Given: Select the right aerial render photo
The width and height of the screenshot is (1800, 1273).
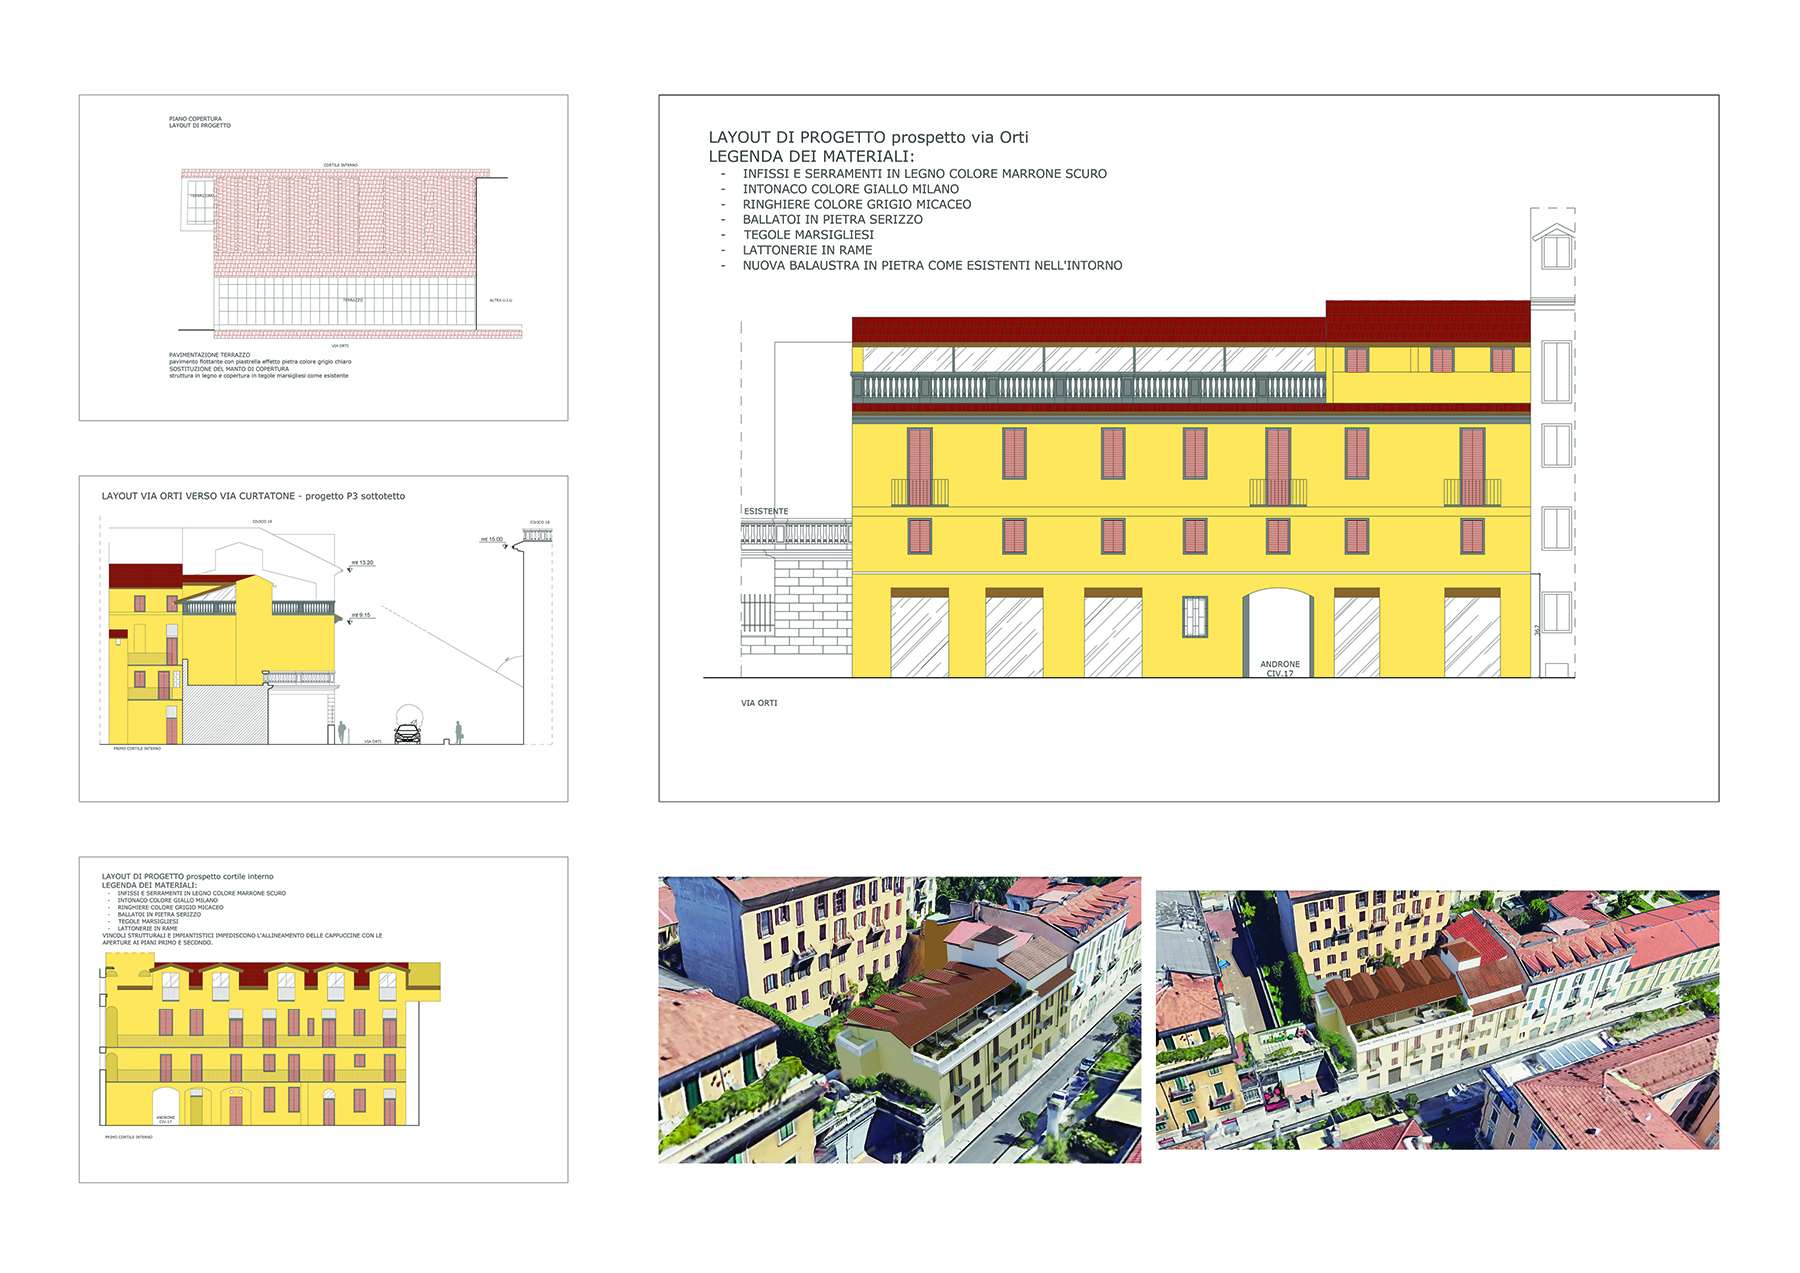Looking at the screenshot, I should (1437, 1019).
